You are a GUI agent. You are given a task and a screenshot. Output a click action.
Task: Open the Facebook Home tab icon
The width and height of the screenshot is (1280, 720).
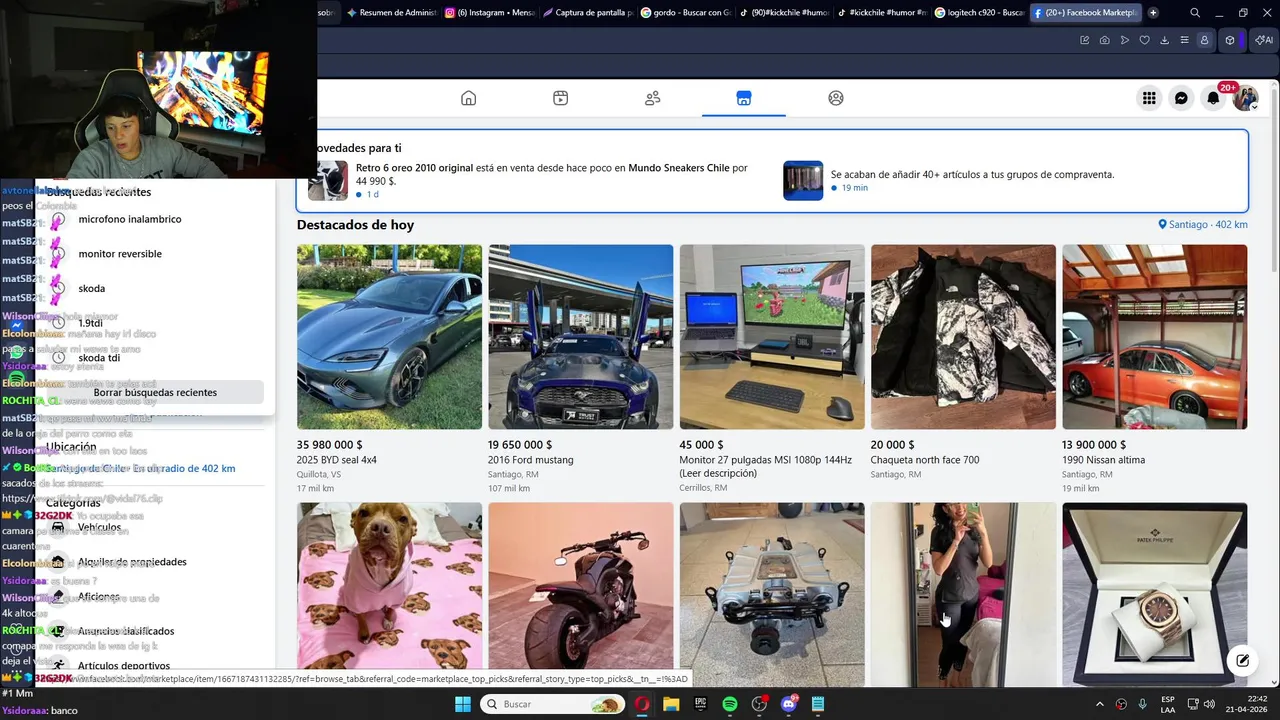(468, 98)
